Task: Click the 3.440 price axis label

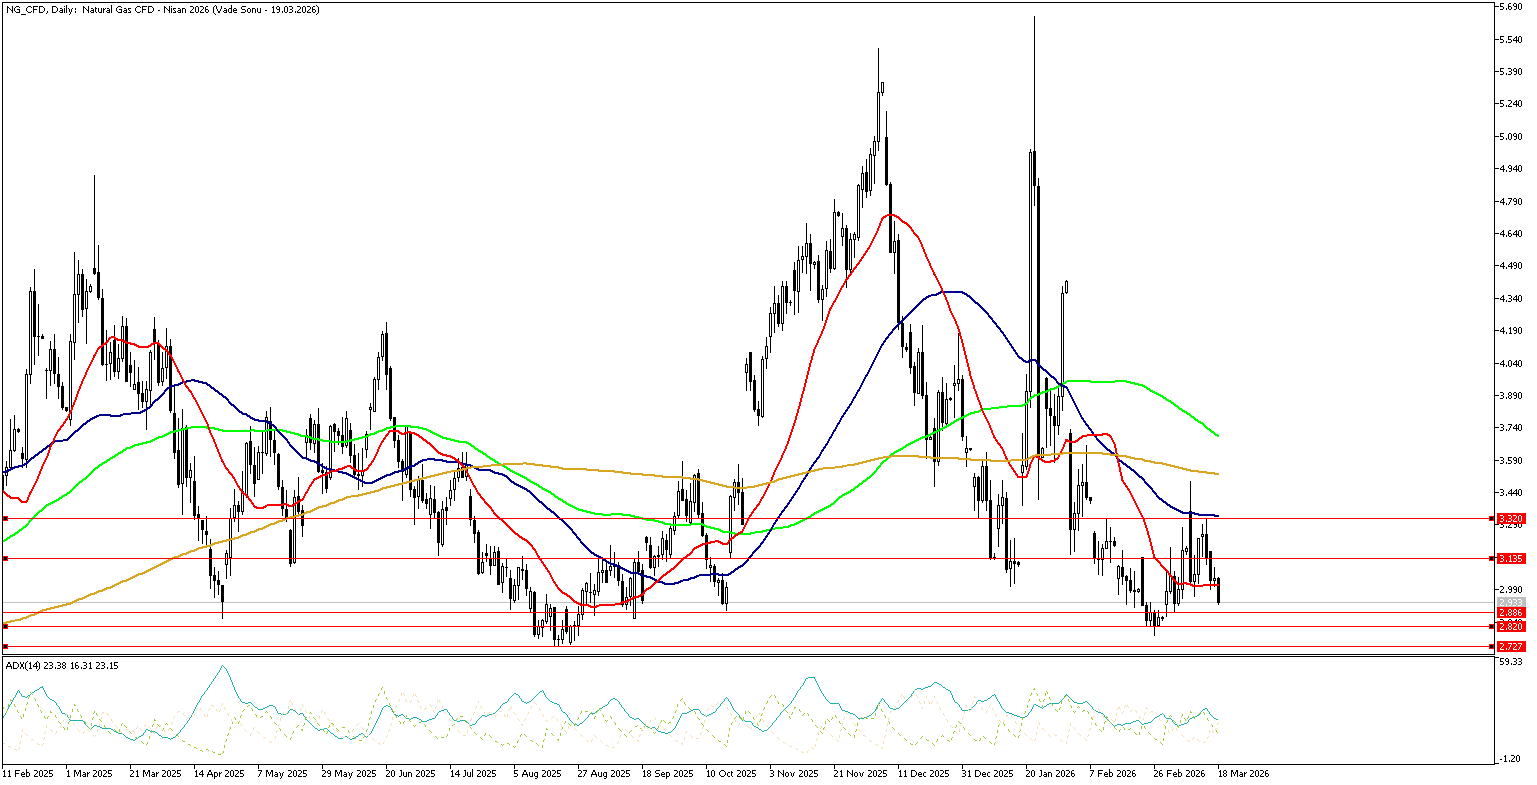Action: point(1510,493)
